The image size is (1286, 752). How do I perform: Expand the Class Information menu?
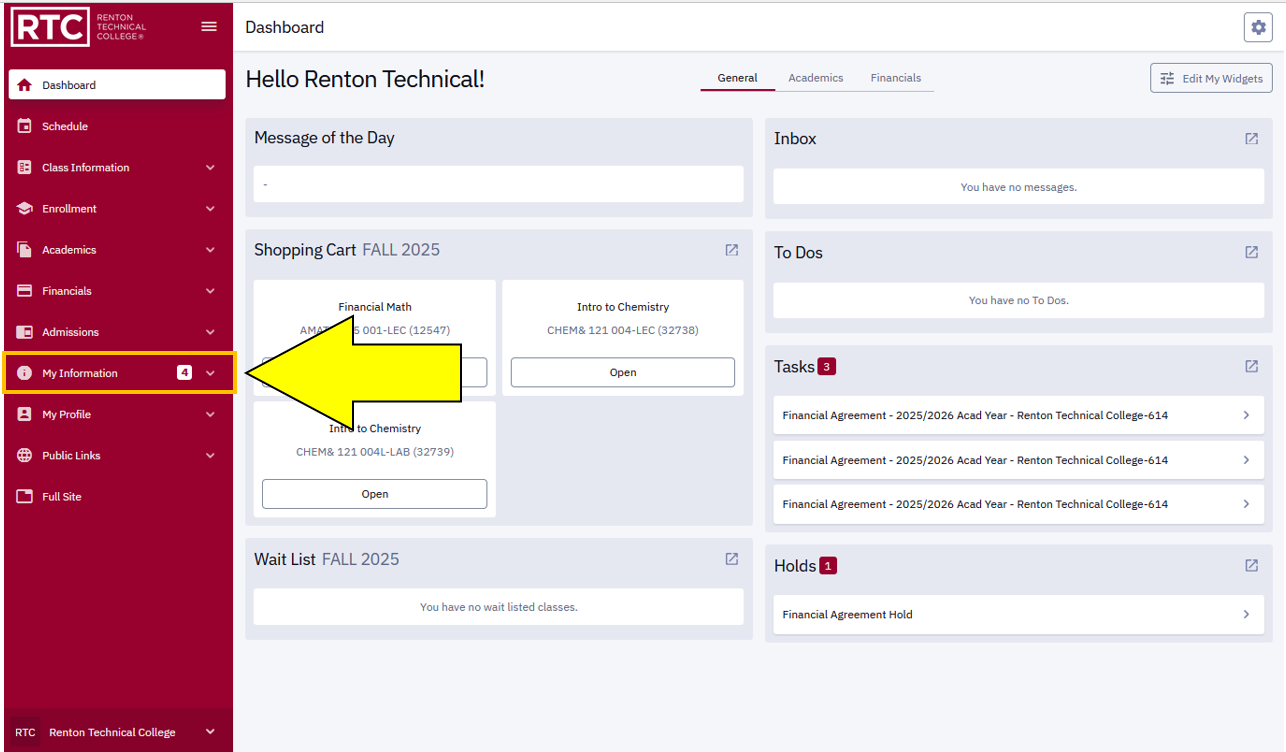pyautogui.click(x=118, y=168)
